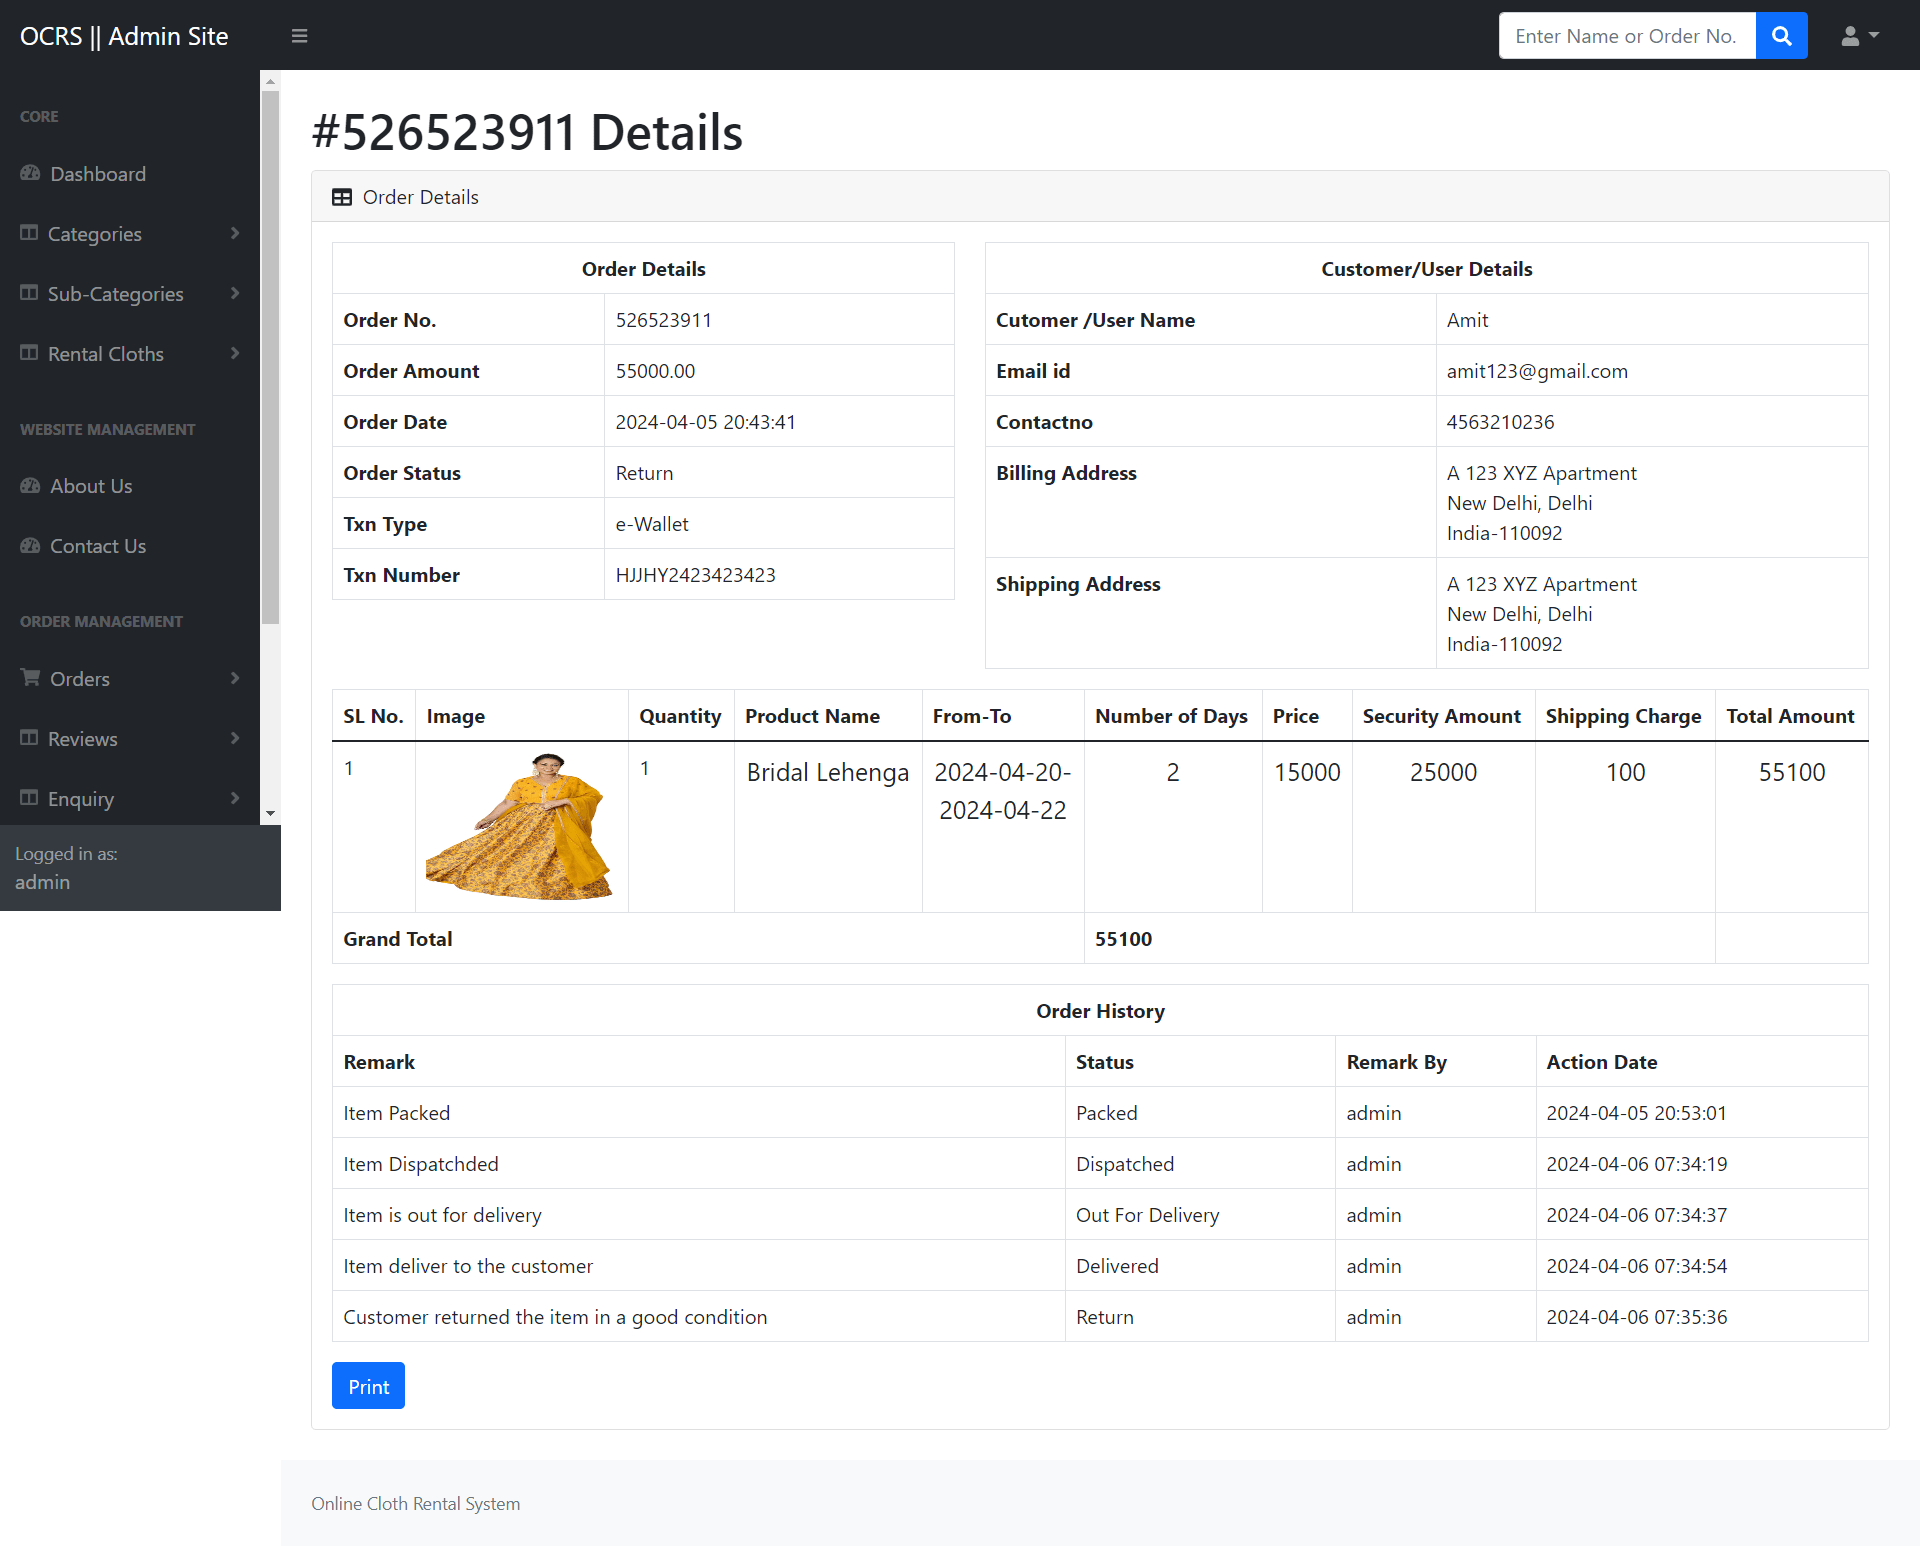Open Categories via its sidebar icon
Image resolution: width=1920 pixels, height=1547 pixels.
click(x=29, y=233)
